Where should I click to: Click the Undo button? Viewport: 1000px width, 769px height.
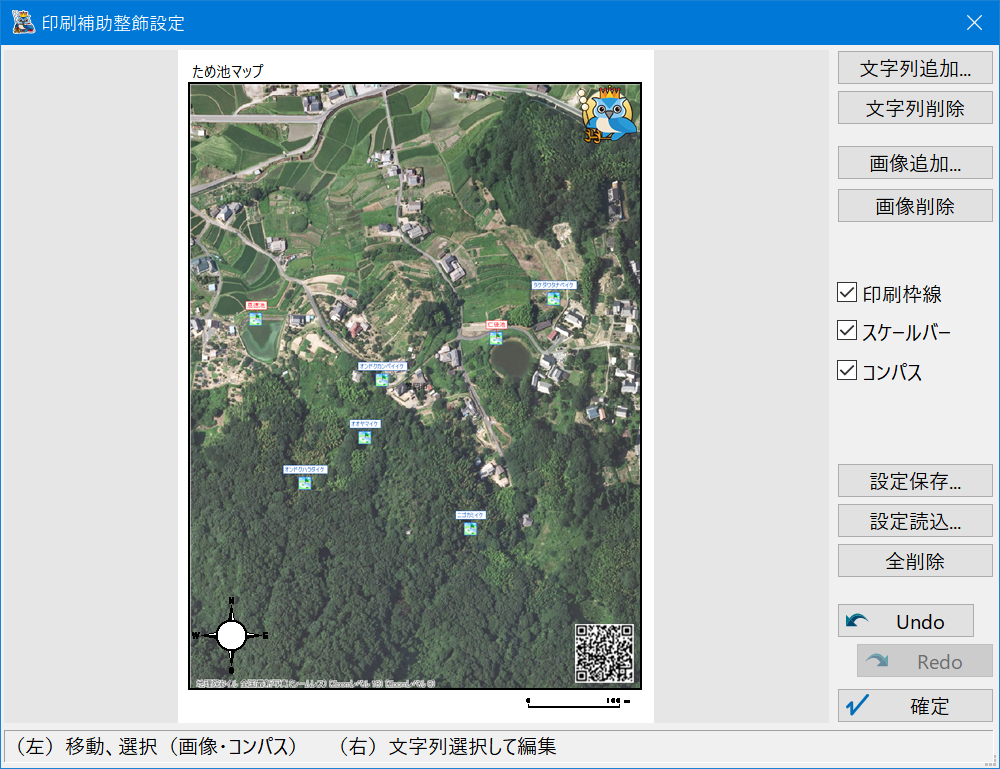pos(905,621)
